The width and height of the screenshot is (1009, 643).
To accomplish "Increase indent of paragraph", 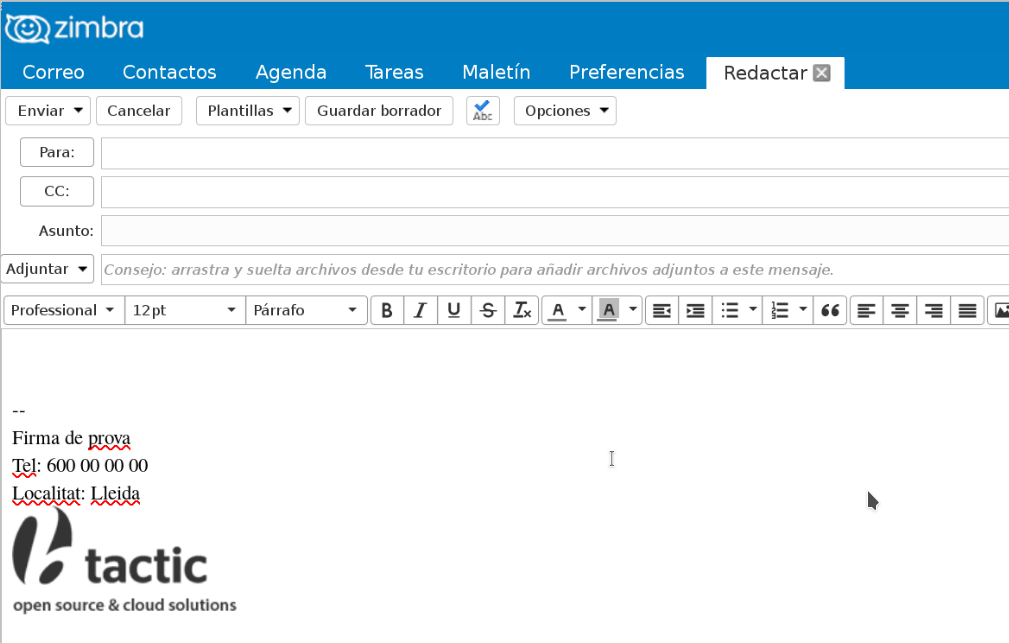I will point(696,311).
